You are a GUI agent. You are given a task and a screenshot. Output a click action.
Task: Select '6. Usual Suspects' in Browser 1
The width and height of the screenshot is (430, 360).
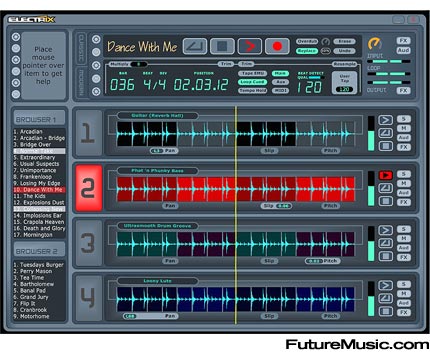[x=39, y=164]
